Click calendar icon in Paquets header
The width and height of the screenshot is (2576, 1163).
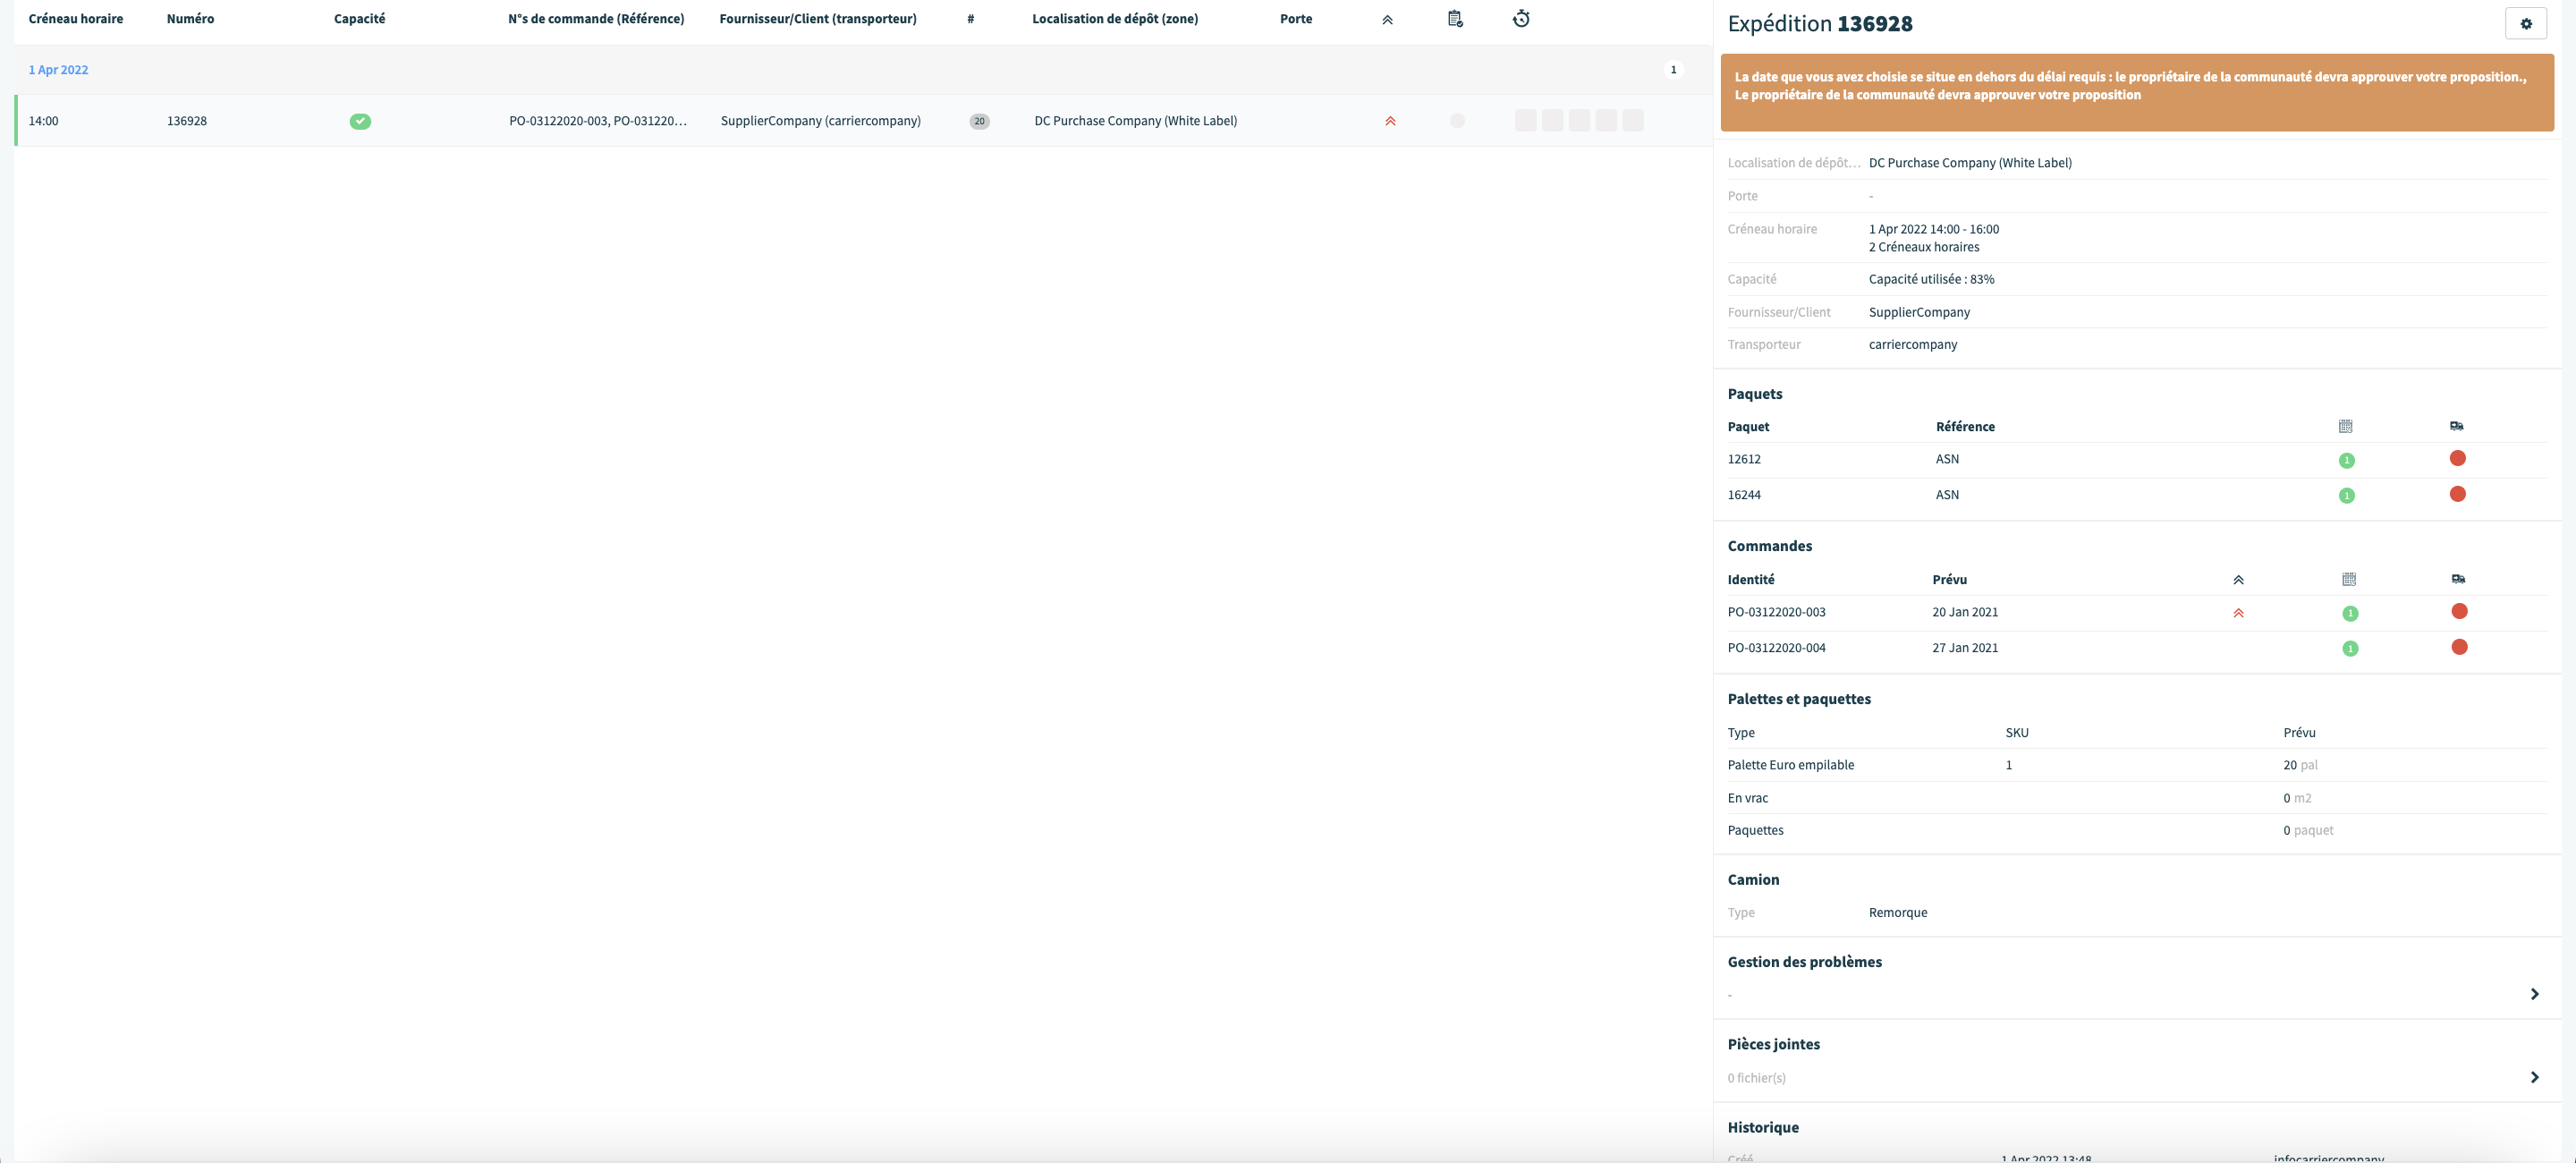coord(2345,426)
